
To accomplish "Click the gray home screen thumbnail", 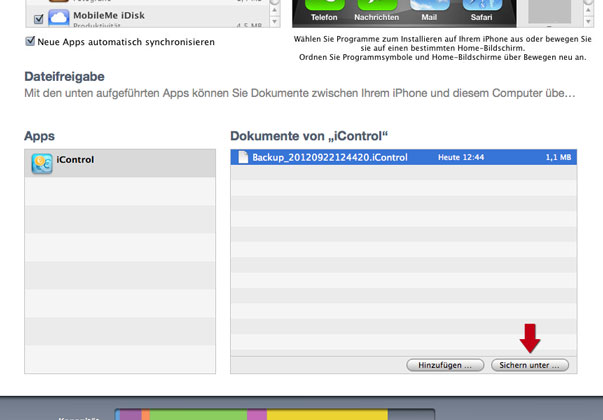I will pos(549,12).
